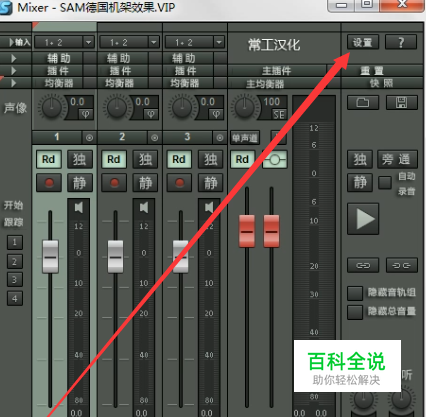Click left red master fader handle
This screenshot has width=426, height=417.
[247, 231]
